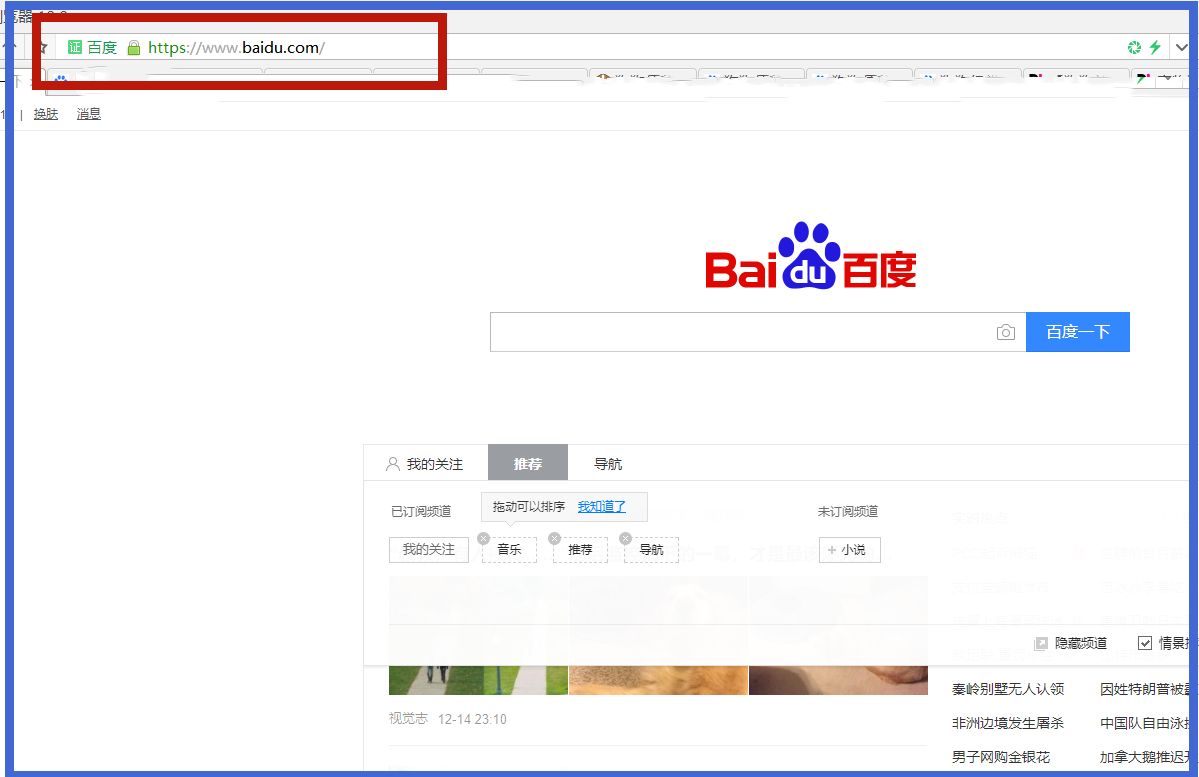Image resolution: width=1199 pixels, height=777 pixels.
Task: Add the 小说 channel
Action: click(x=850, y=550)
